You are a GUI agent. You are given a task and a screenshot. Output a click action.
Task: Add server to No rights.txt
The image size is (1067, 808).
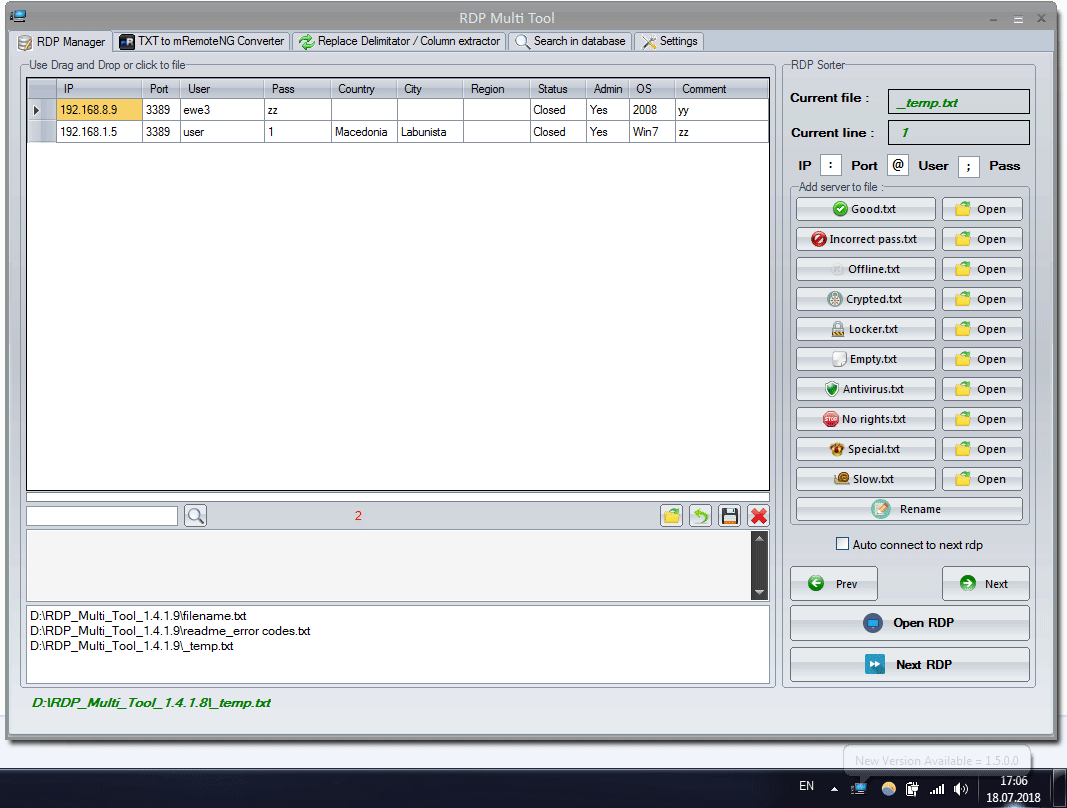(x=866, y=419)
